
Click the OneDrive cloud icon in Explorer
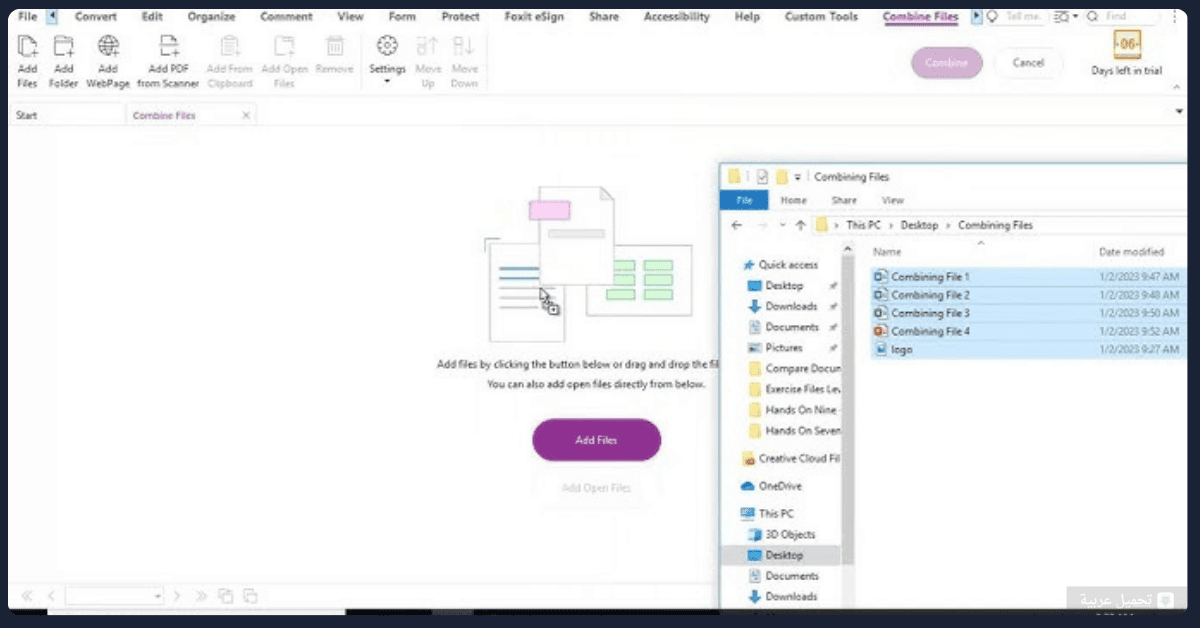(748, 486)
